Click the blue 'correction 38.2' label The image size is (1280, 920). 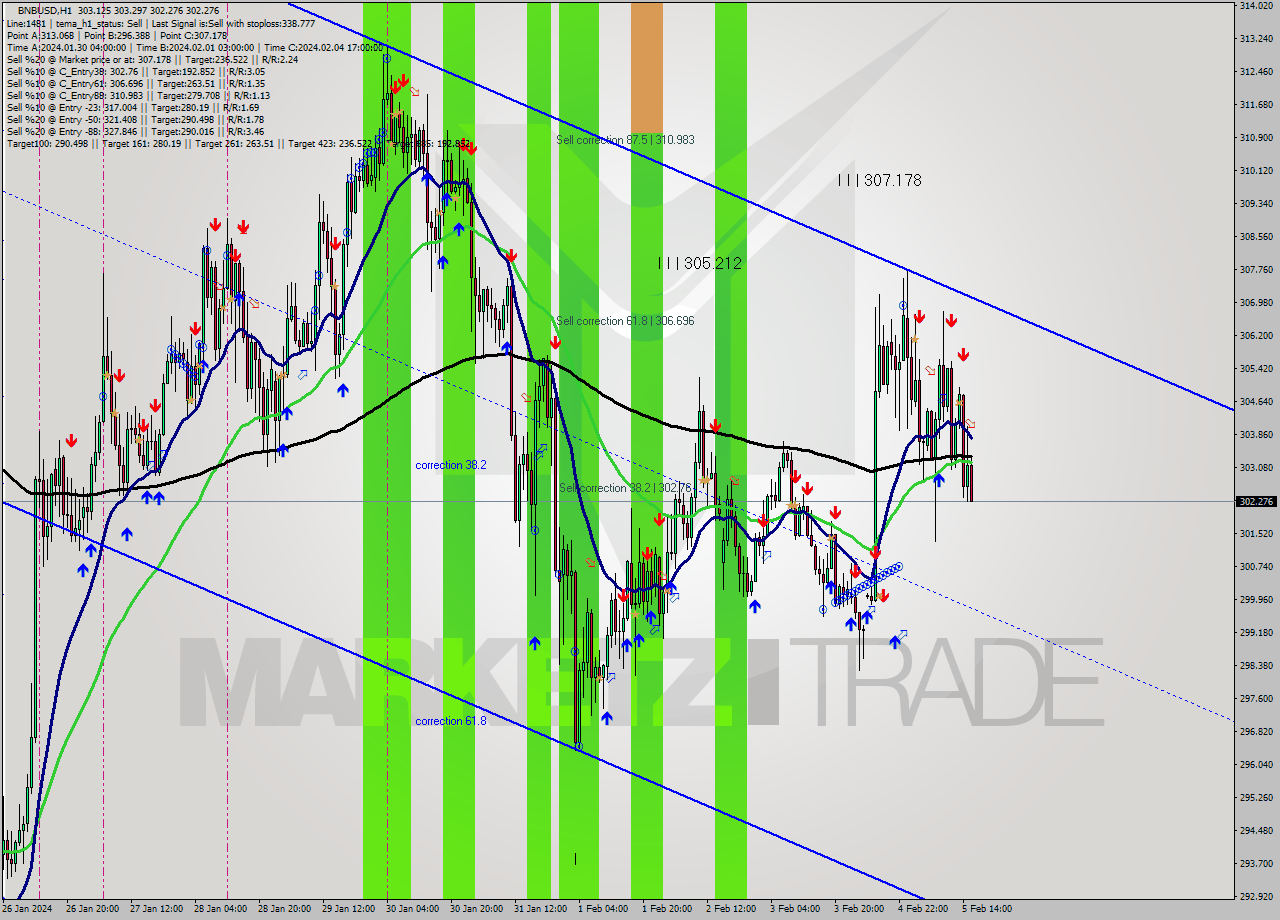(451, 465)
